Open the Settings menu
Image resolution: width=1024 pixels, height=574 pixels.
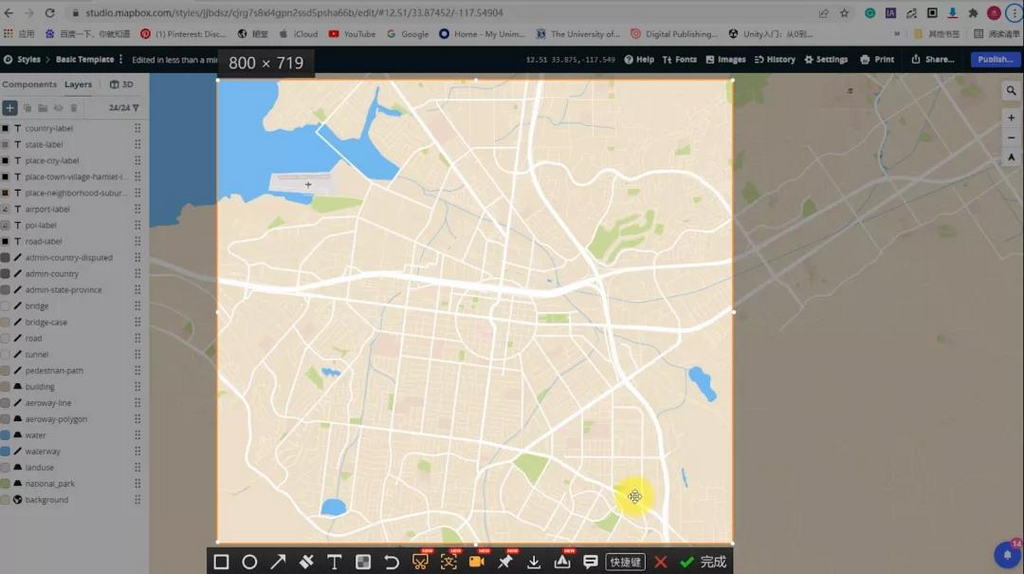(826, 60)
